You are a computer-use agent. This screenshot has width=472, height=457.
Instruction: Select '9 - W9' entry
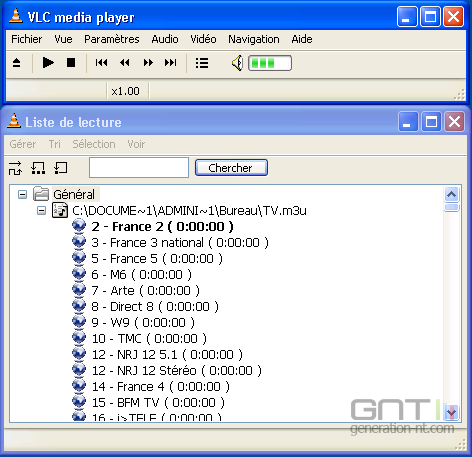tap(143, 323)
